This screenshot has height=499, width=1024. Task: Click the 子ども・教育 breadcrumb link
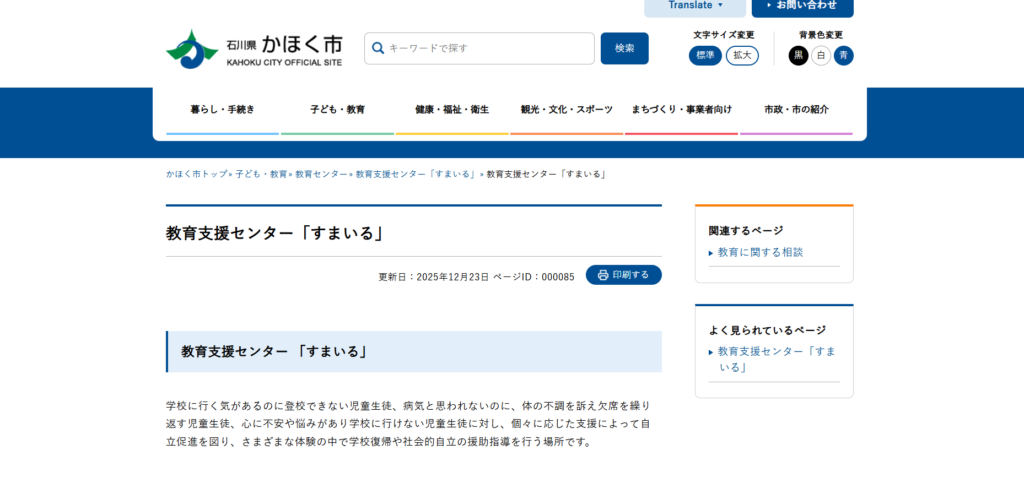tap(261, 174)
